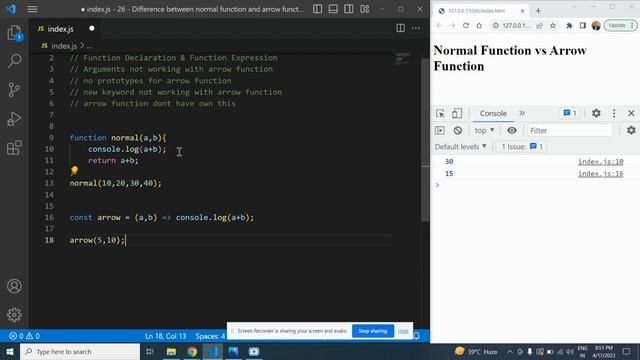Open console settings gear
Viewport: 640px width, 360px height.
coord(631,130)
